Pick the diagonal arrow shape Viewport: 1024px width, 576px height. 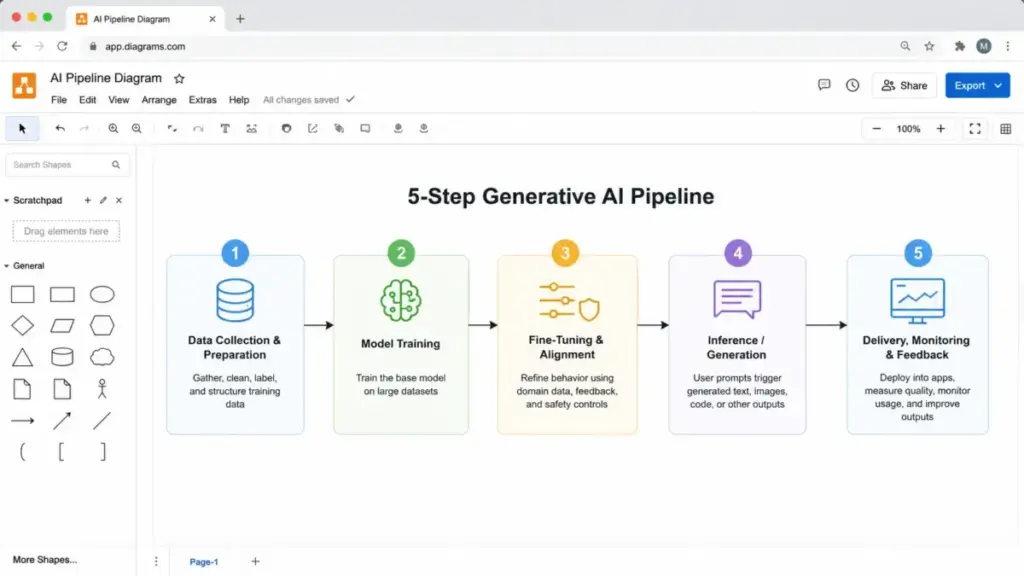coord(62,421)
